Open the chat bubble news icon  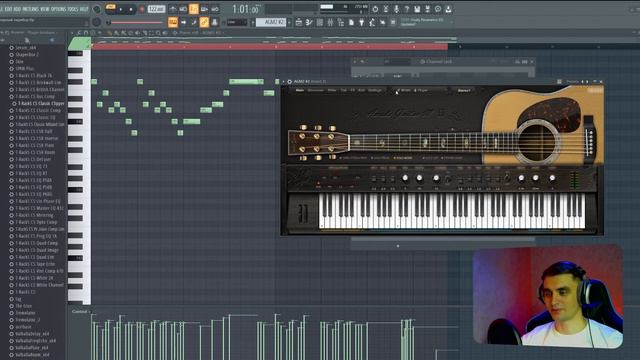(438, 9)
